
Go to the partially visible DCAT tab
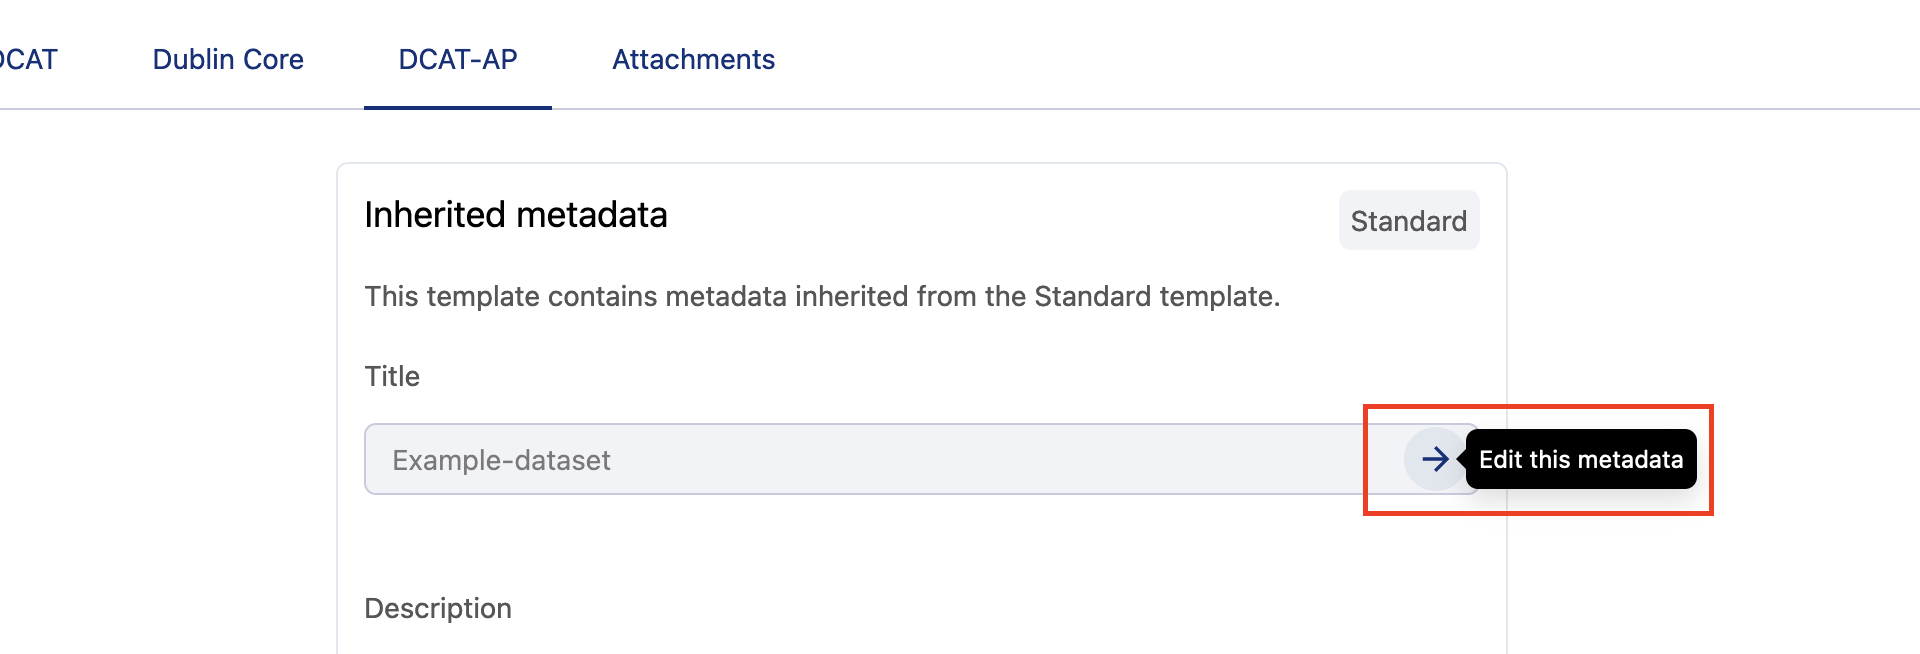pos(28,60)
